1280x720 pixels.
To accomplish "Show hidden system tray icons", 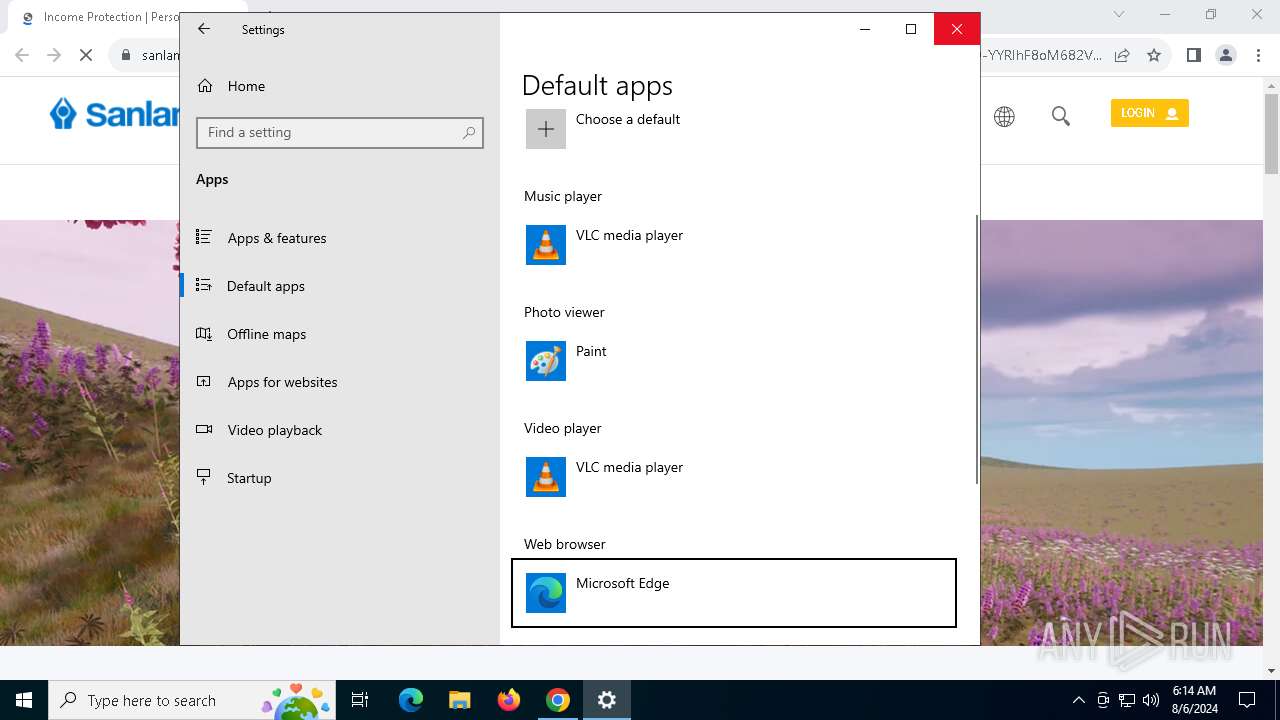I will point(1078,700).
